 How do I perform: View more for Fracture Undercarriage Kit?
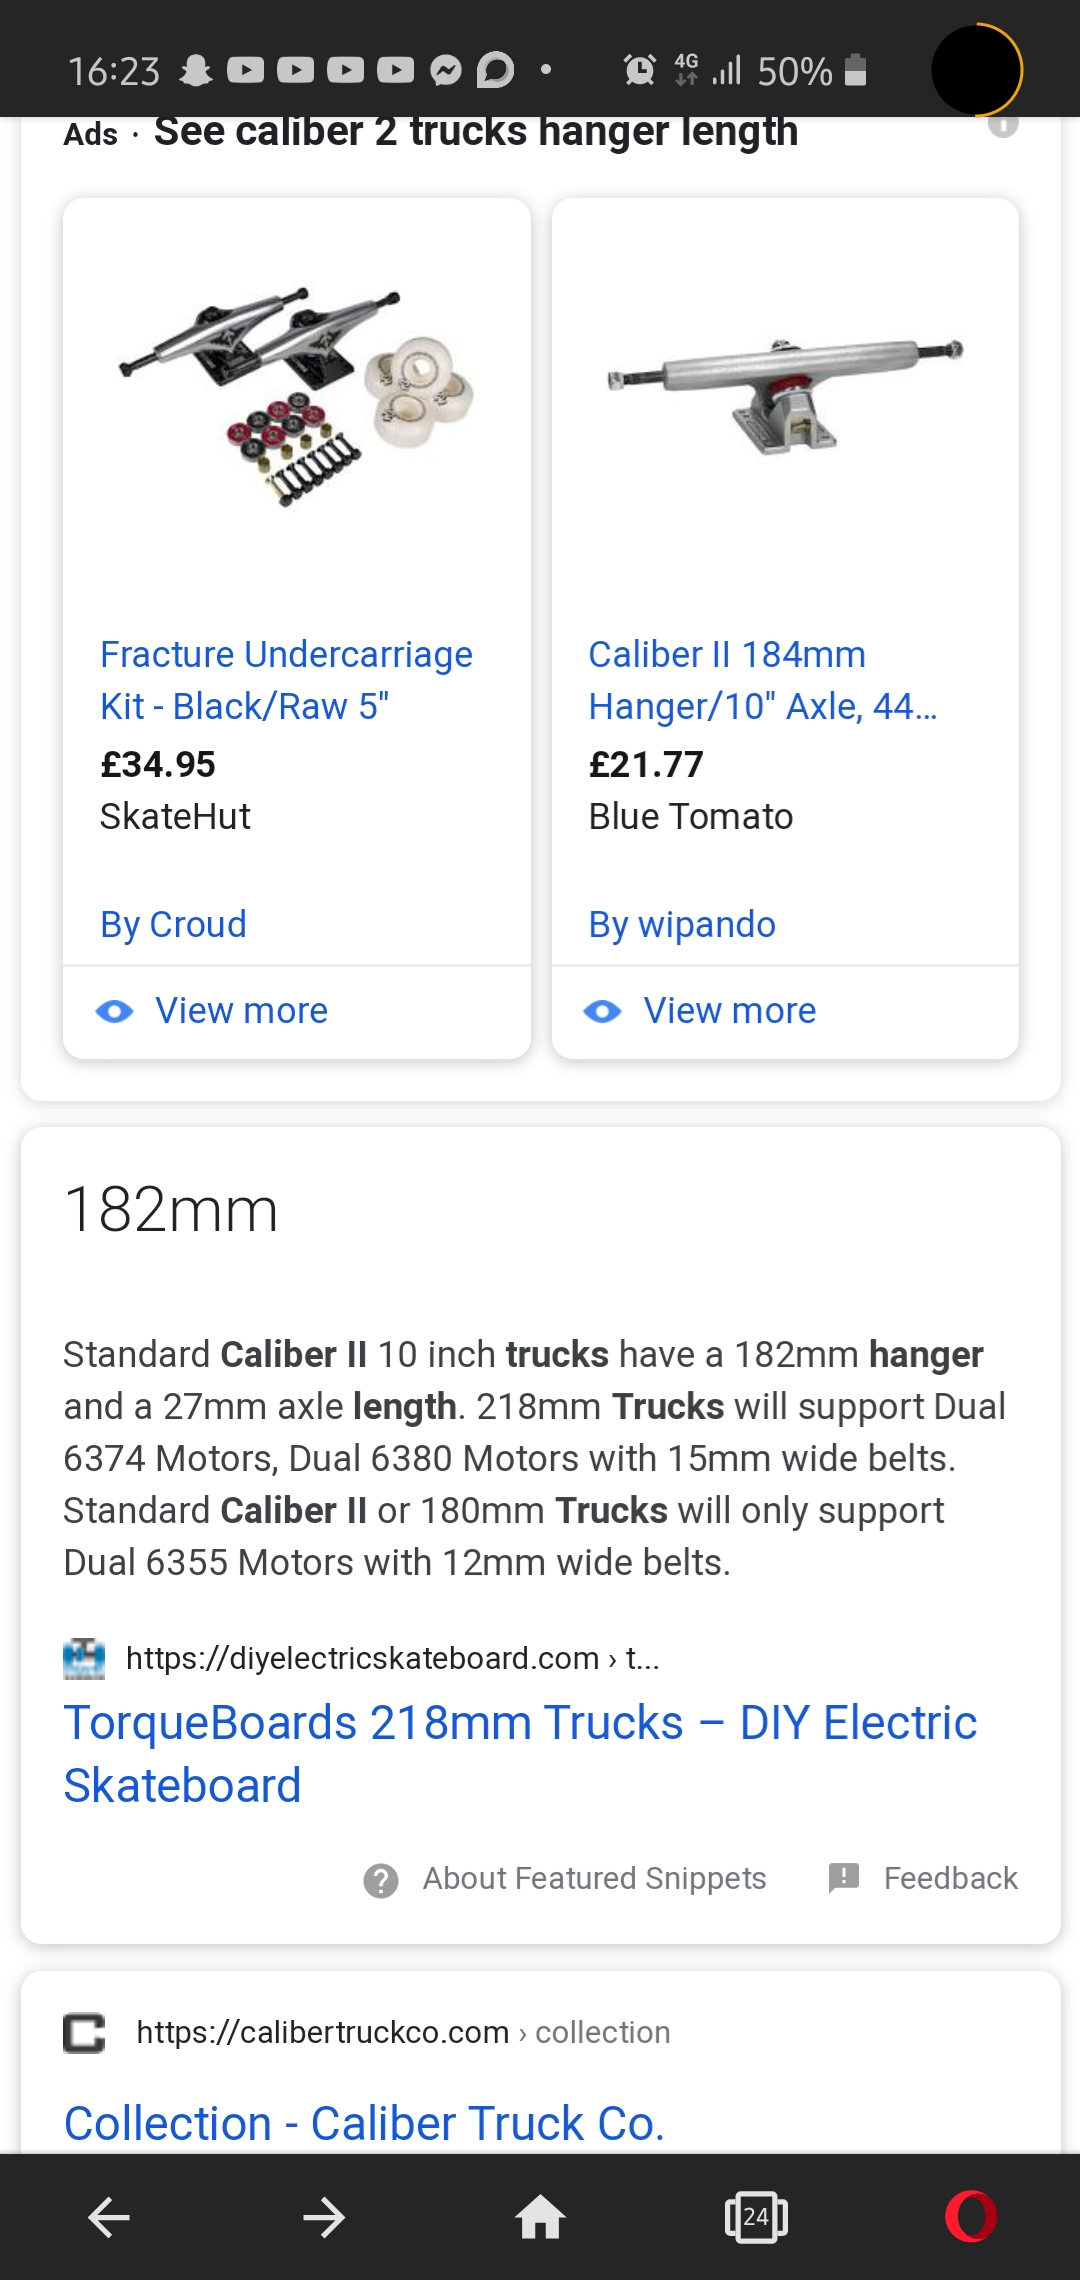[x=241, y=1011]
